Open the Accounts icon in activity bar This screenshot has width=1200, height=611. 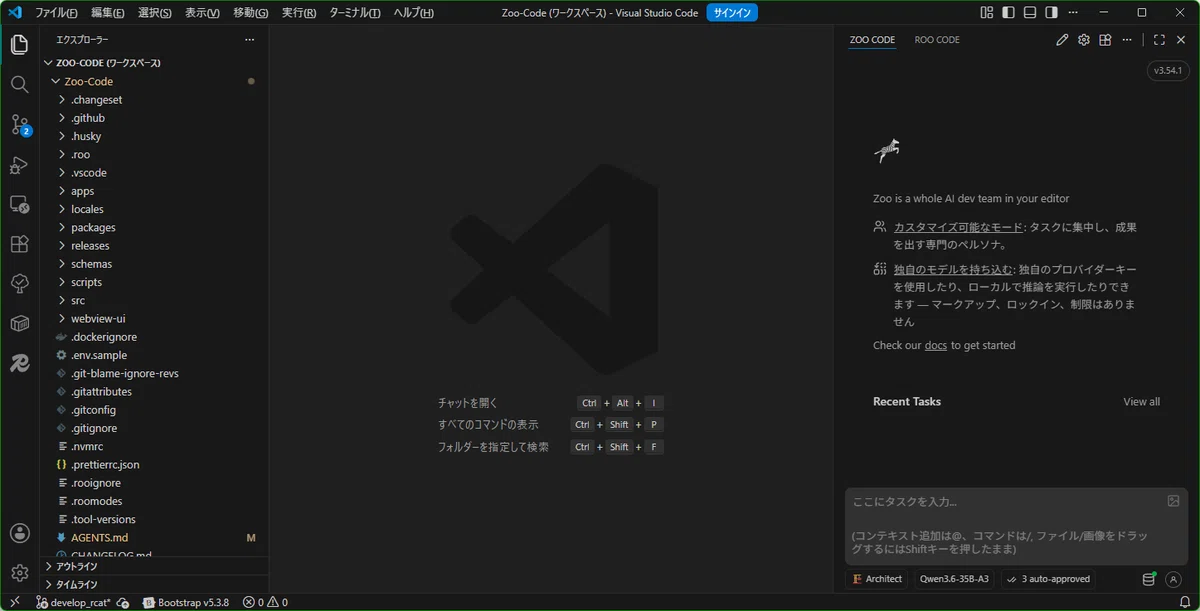[x=19, y=533]
